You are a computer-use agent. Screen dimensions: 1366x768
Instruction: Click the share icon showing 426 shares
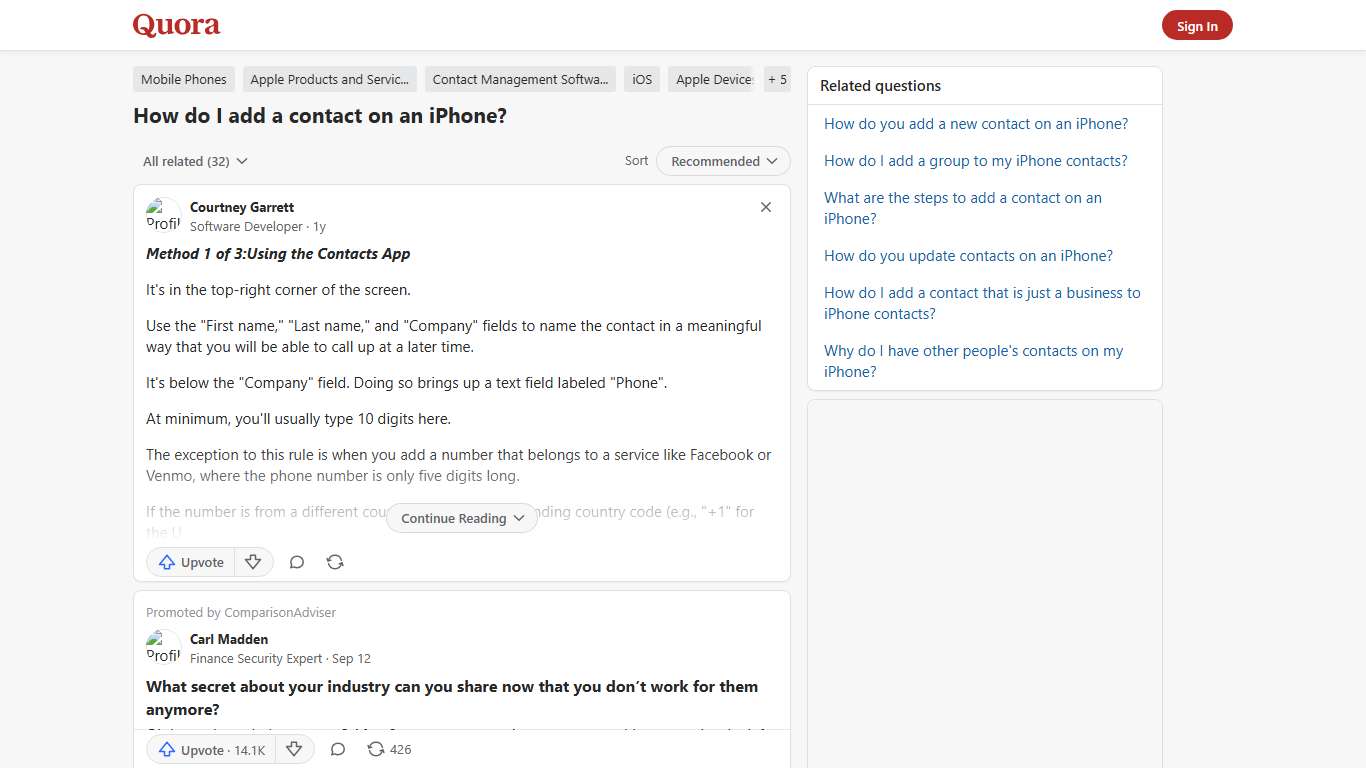pyautogui.click(x=388, y=749)
